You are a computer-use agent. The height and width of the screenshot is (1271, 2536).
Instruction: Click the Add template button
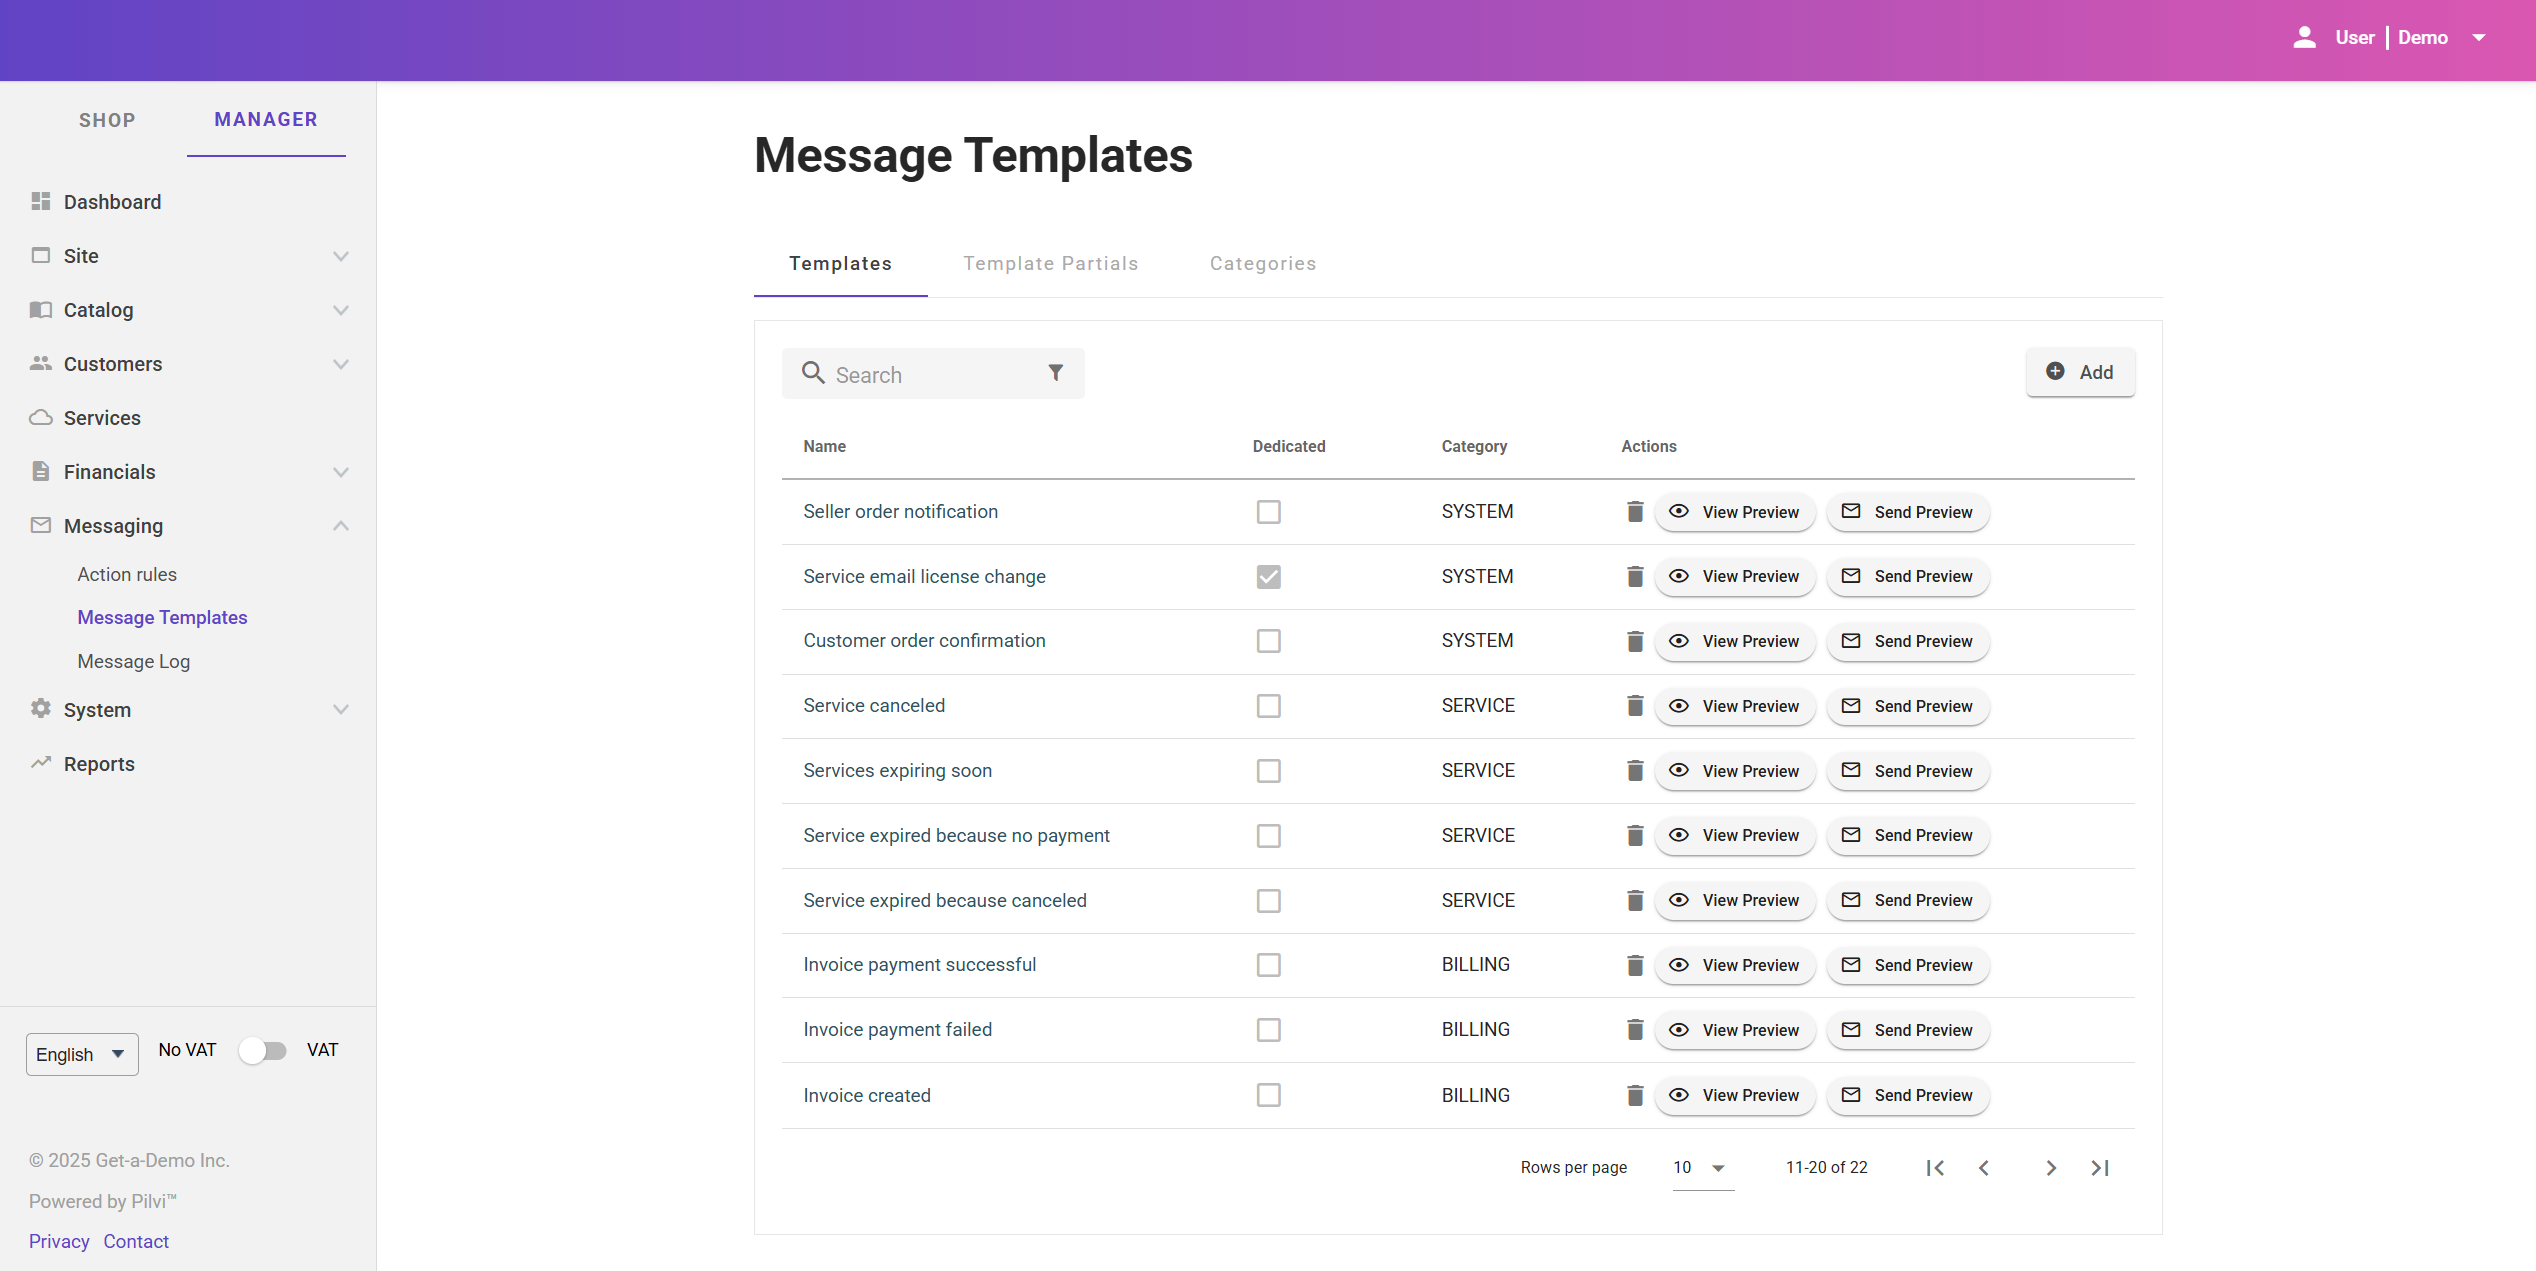click(x=2080, y=372)
